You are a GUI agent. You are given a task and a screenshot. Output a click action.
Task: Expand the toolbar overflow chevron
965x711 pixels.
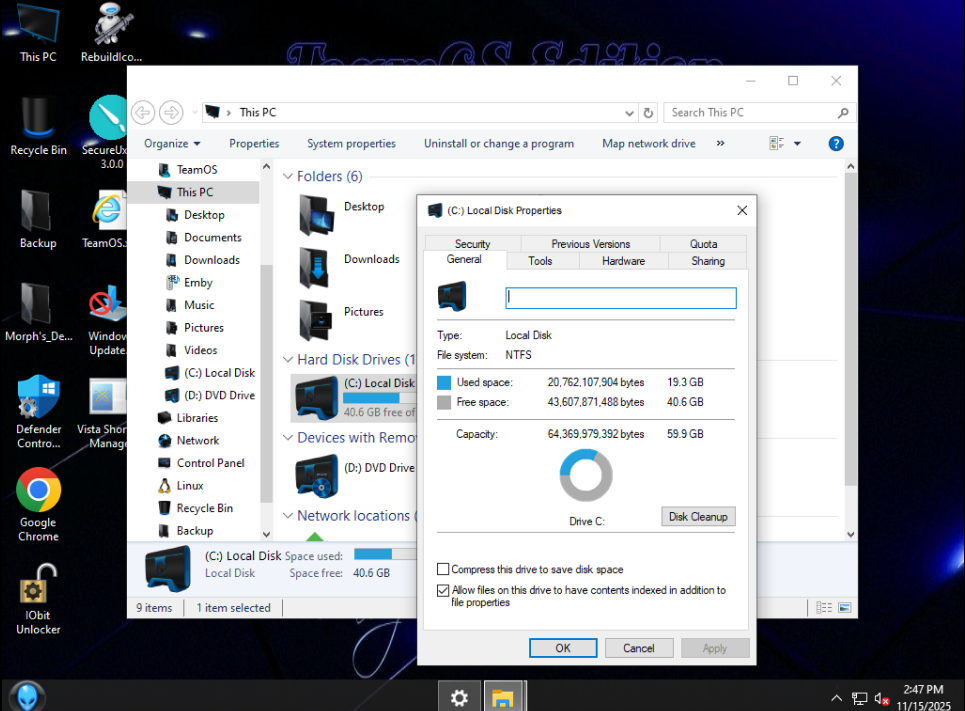(x=720, y=144)
